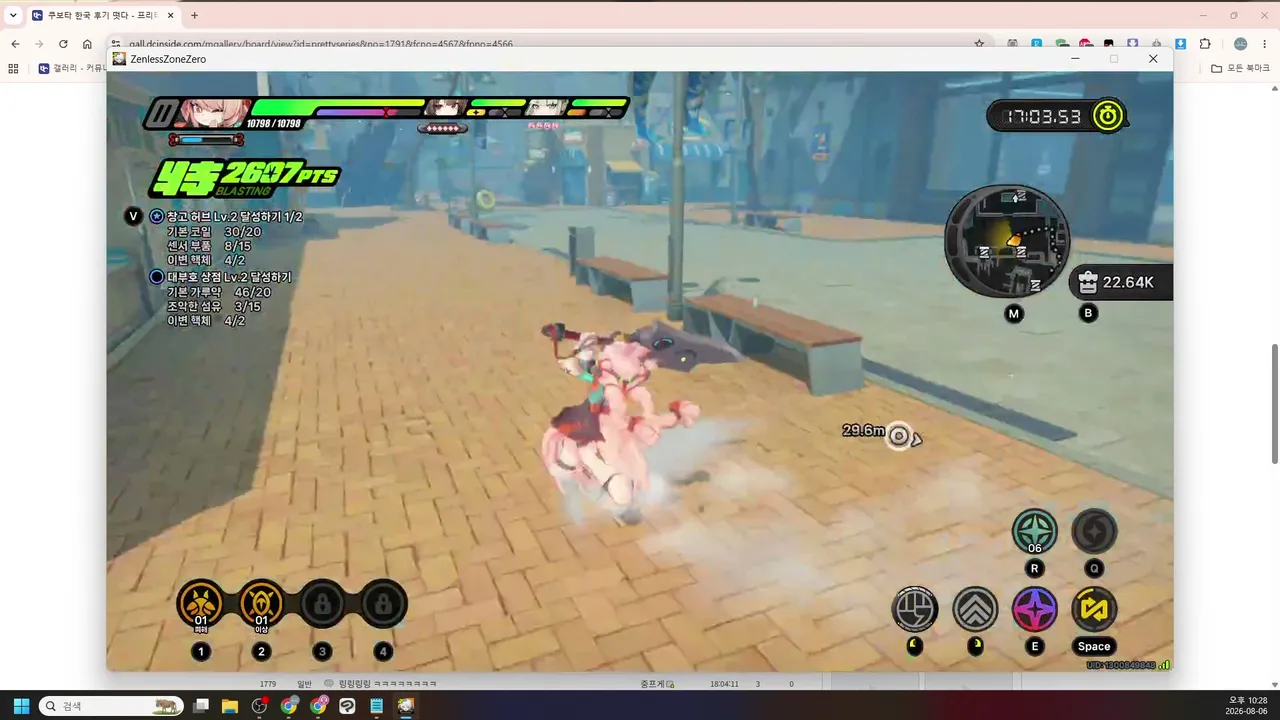Open the Chrome three-dot menu

pos(1265,44)
